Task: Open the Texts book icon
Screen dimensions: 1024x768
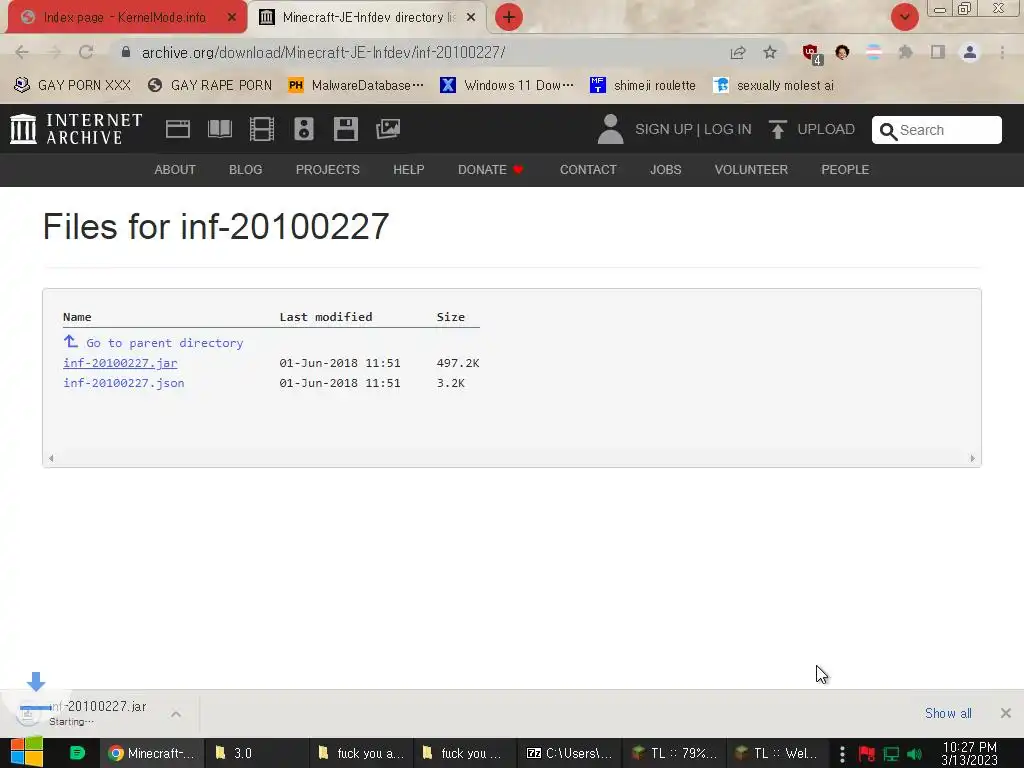Action: 219,129
